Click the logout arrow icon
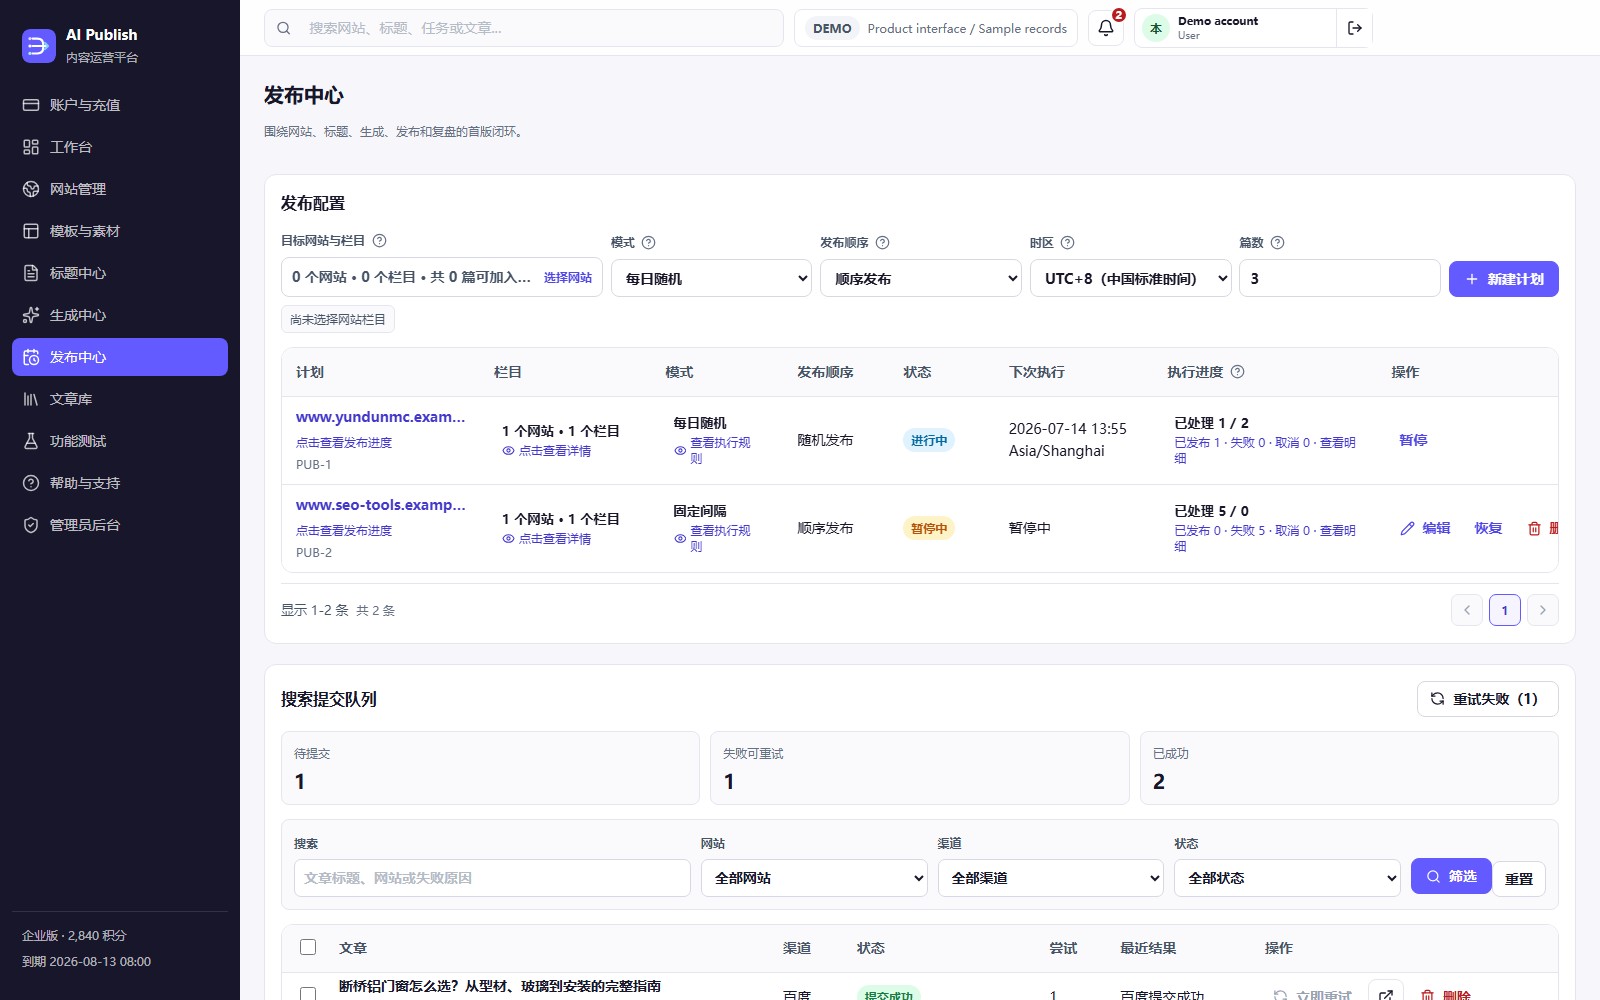 click(1355, 28)
